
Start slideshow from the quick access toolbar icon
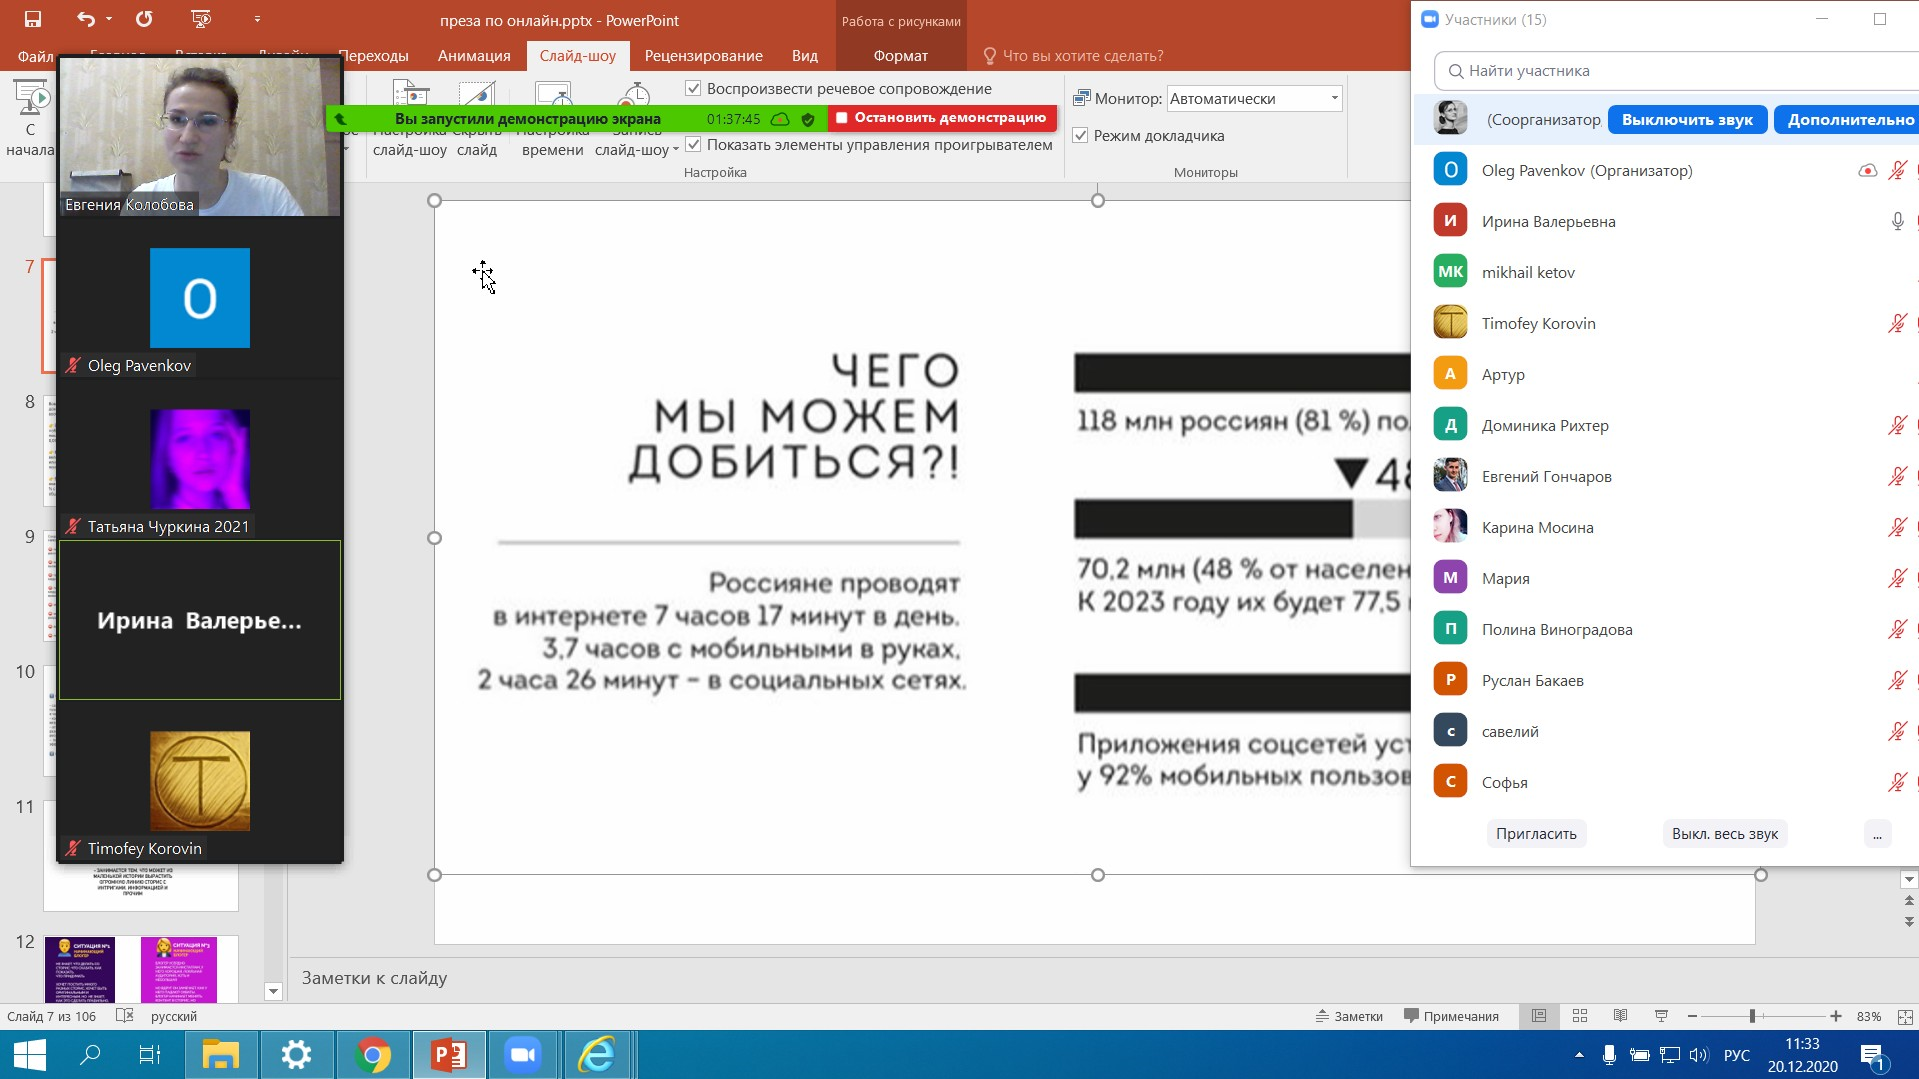click(x=200, y=19)
